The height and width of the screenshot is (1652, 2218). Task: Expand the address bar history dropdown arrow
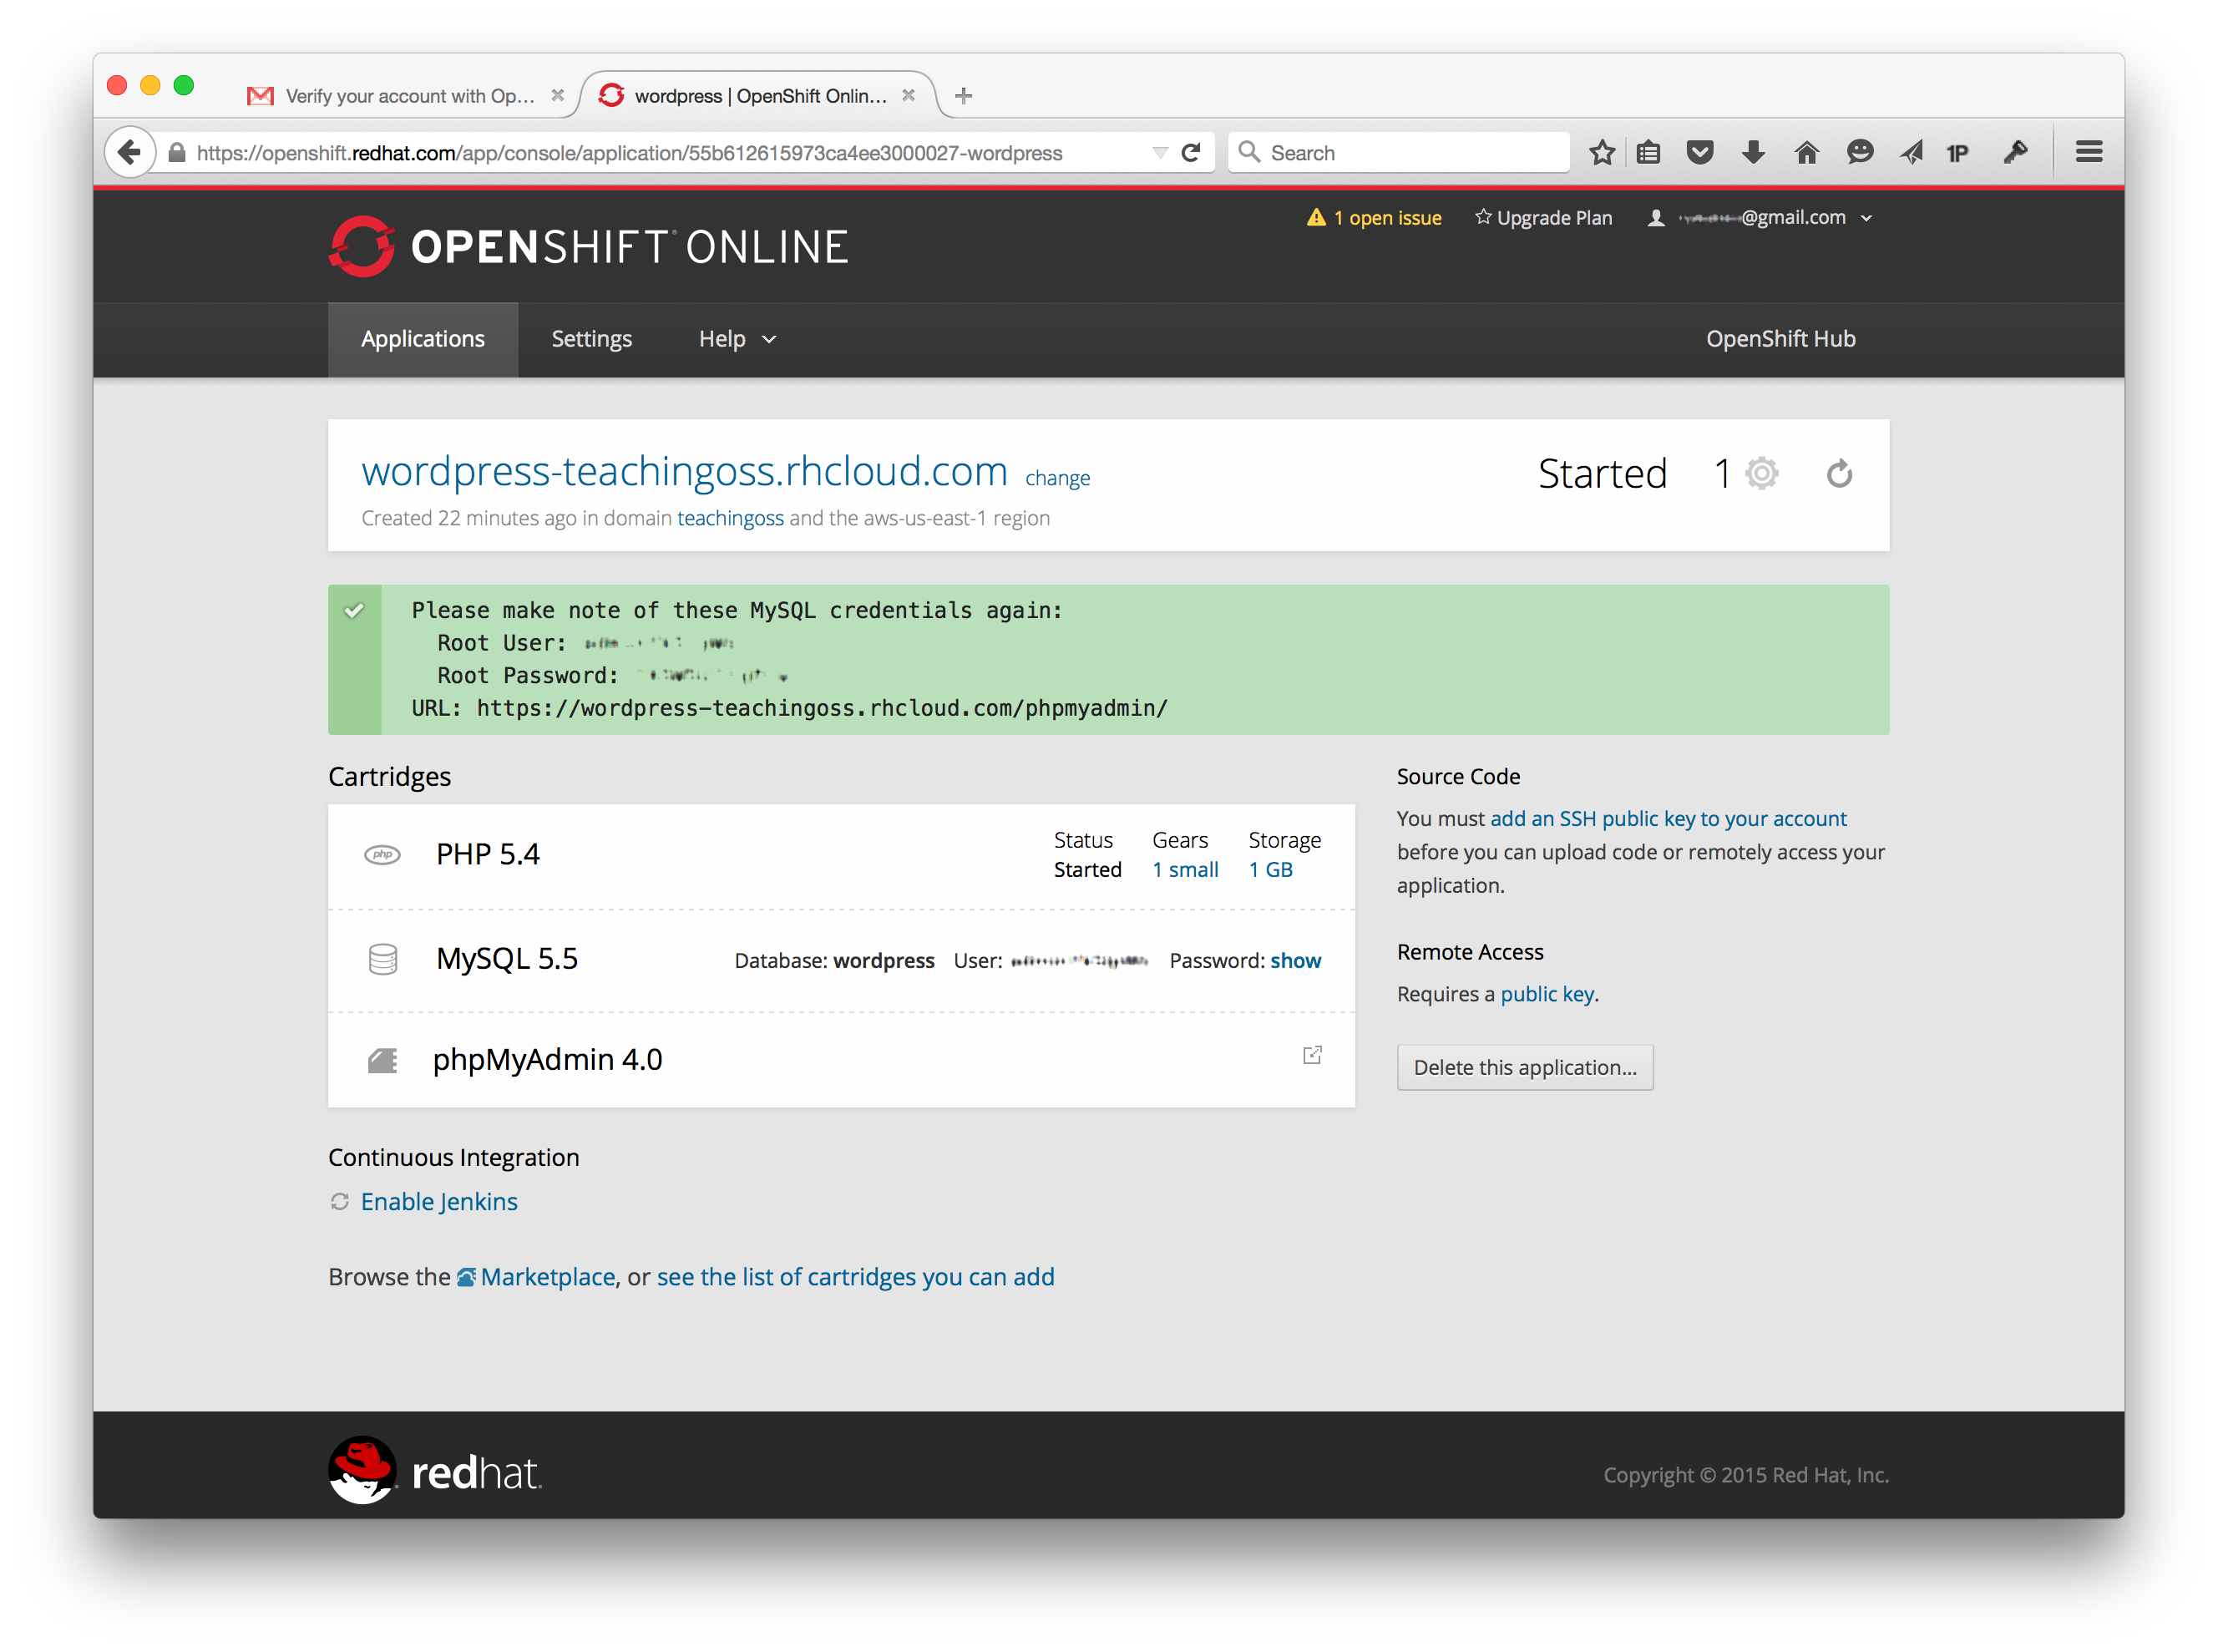[1160, 153]
